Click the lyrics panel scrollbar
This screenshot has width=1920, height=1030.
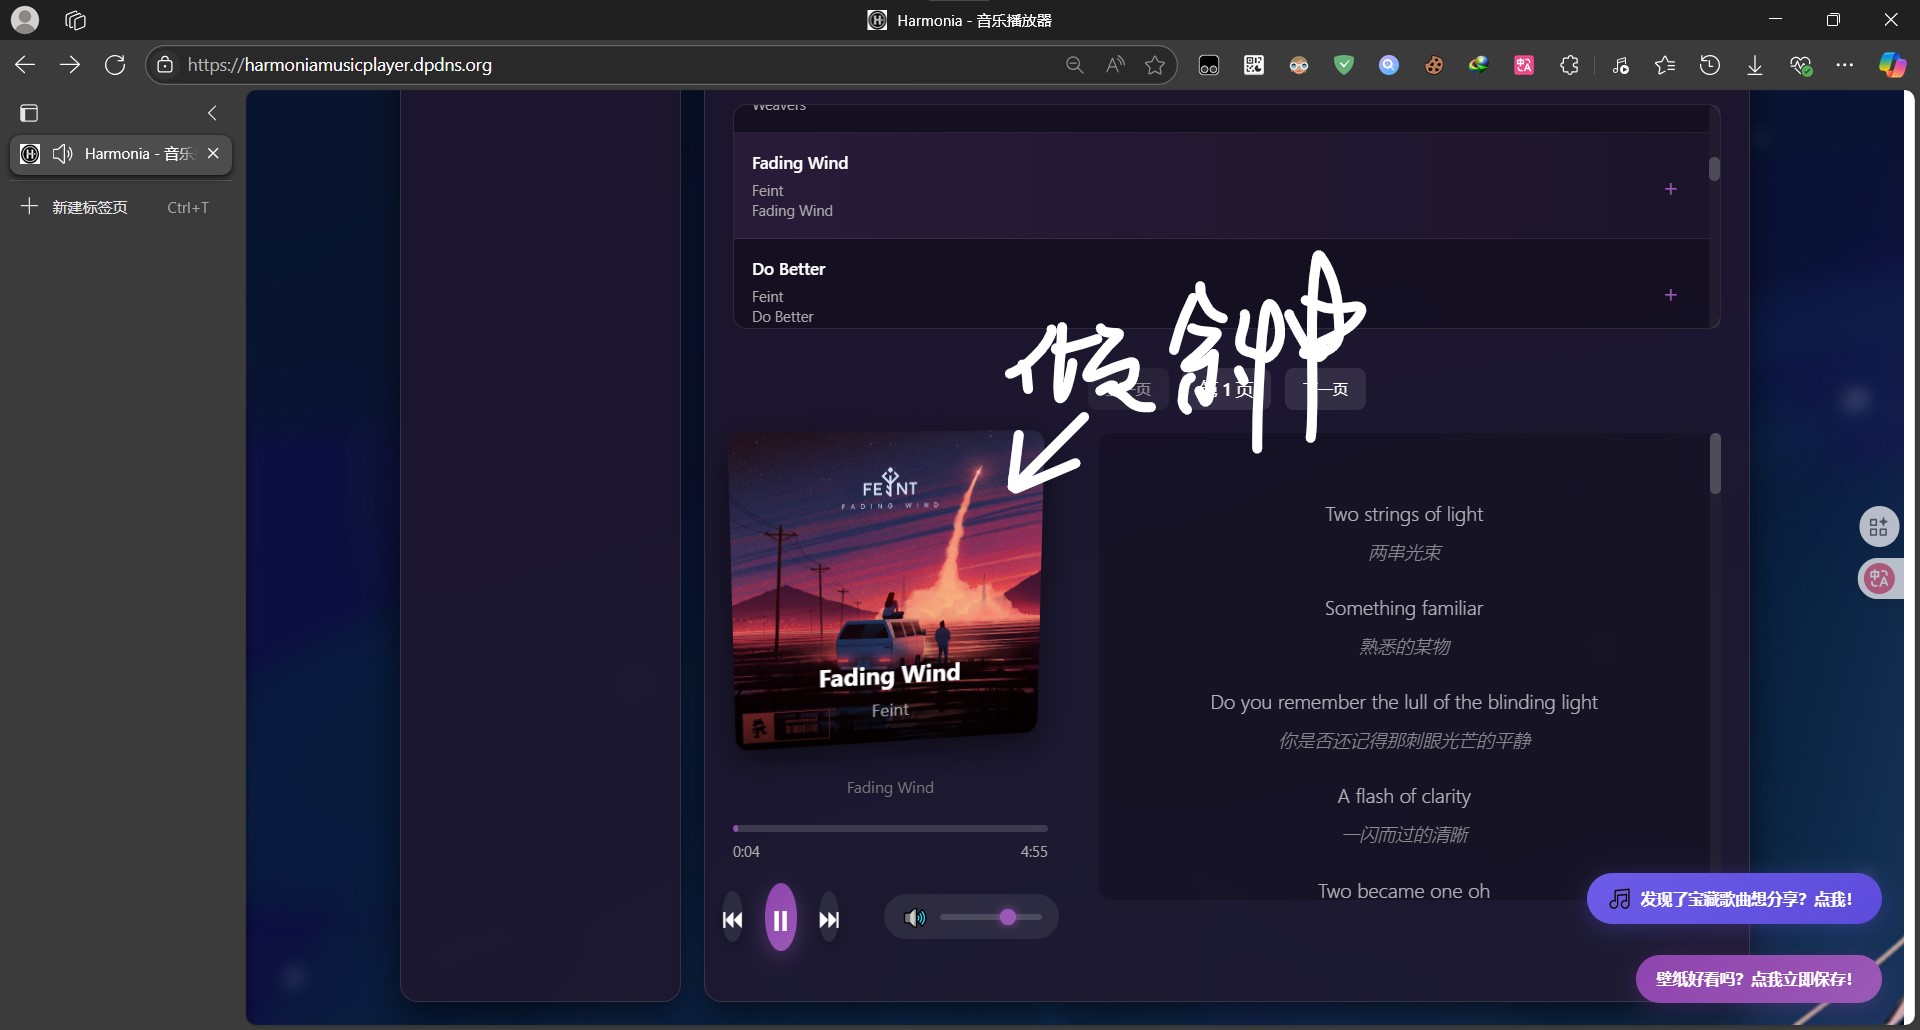(1715, 464)
